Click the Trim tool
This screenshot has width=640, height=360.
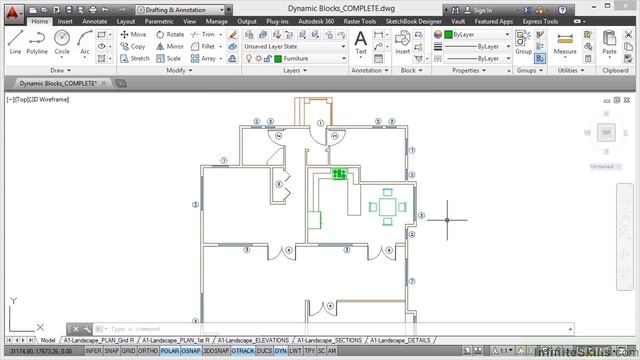(x=203, y=34)
